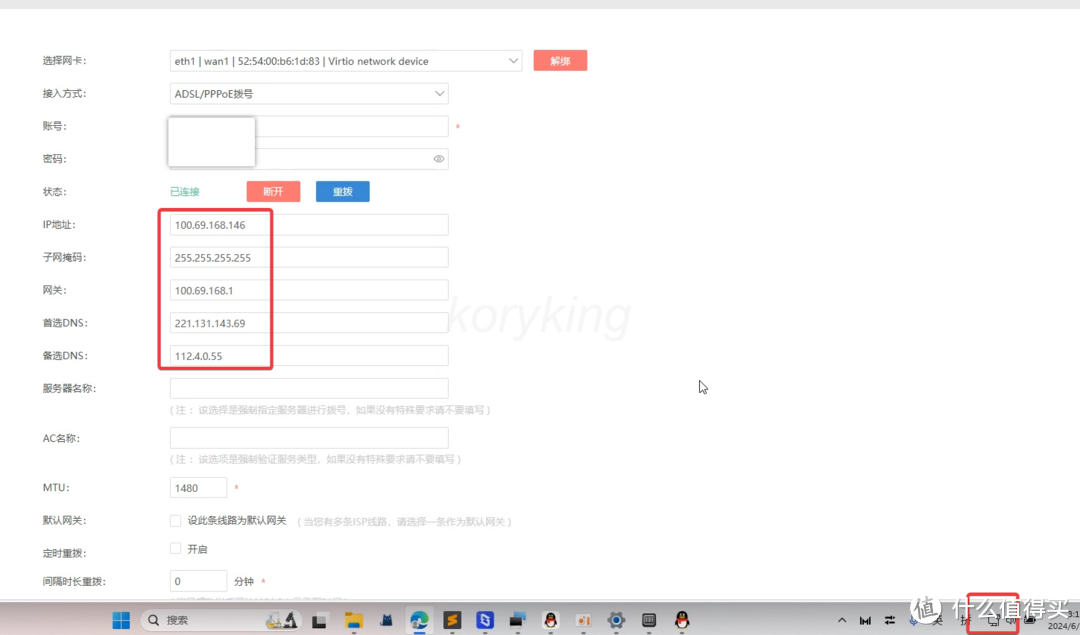Open the Task View taskbar icon
The image size is (1080, 635).
(320, 620)
